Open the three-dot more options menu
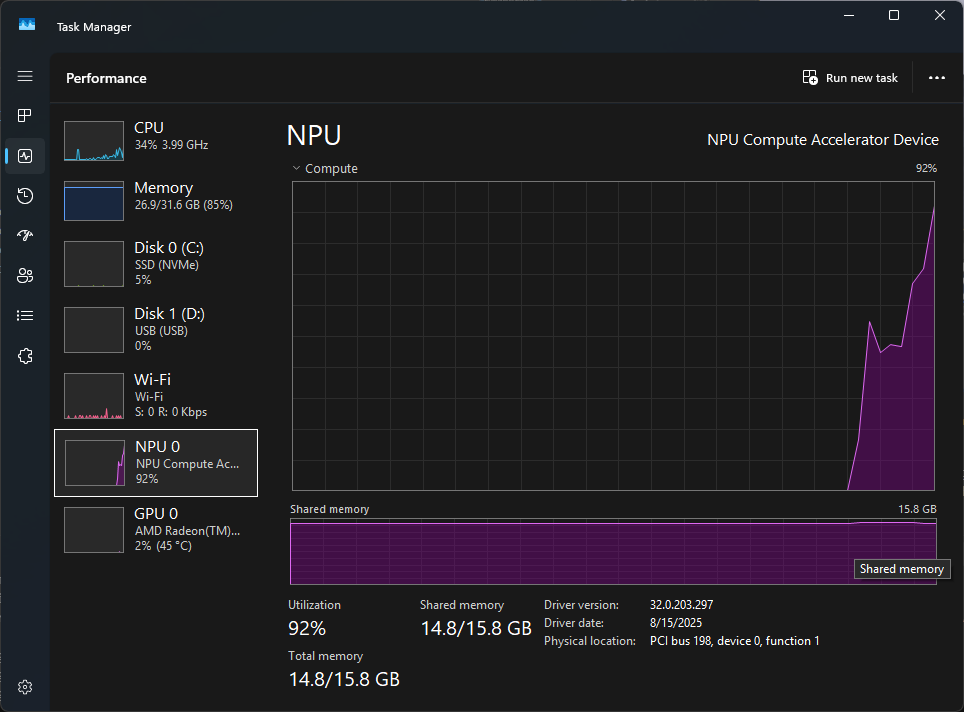The height and width of the screenshot is (712, 964). coord(936,78)
